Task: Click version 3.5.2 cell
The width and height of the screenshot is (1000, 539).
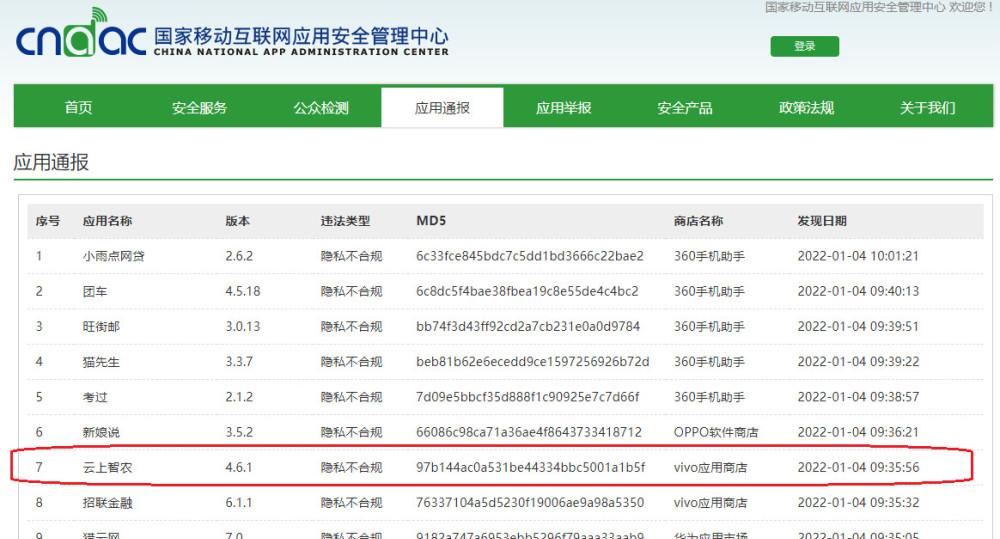Action: click(239, 432)
